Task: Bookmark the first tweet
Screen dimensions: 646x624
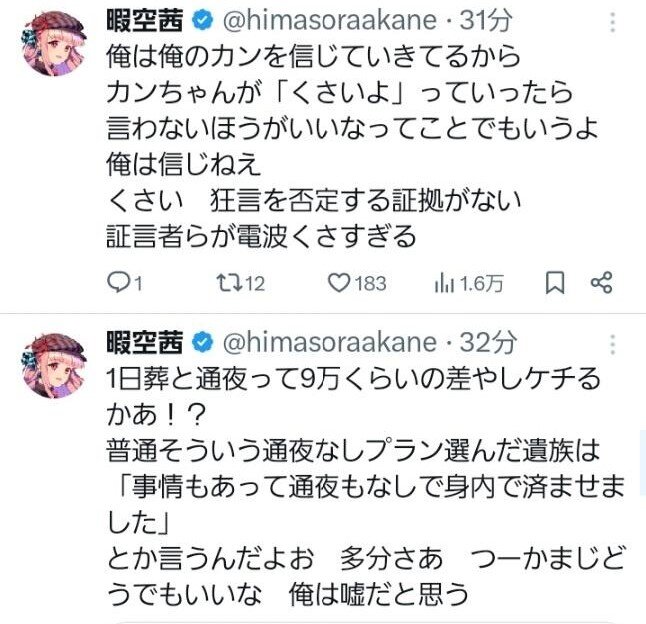Action: 555,283
